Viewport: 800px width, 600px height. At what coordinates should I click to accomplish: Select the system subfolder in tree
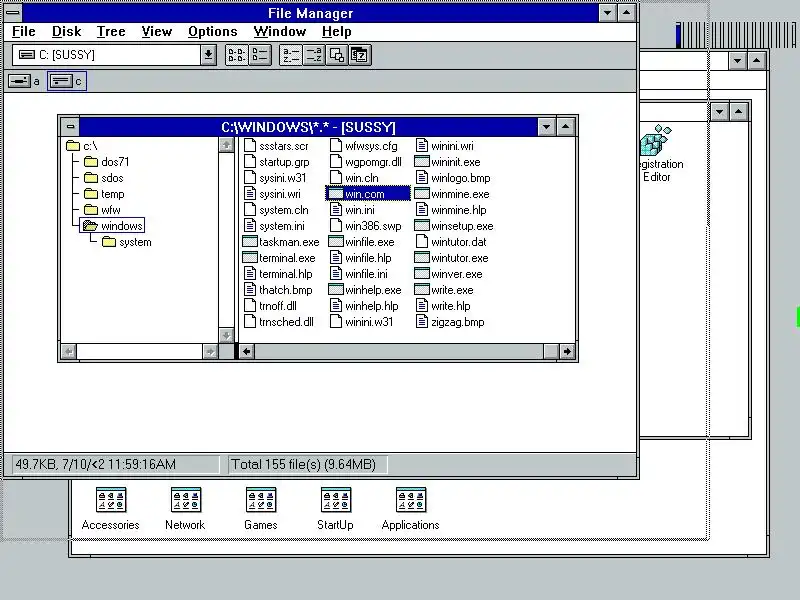click(127, 242)
